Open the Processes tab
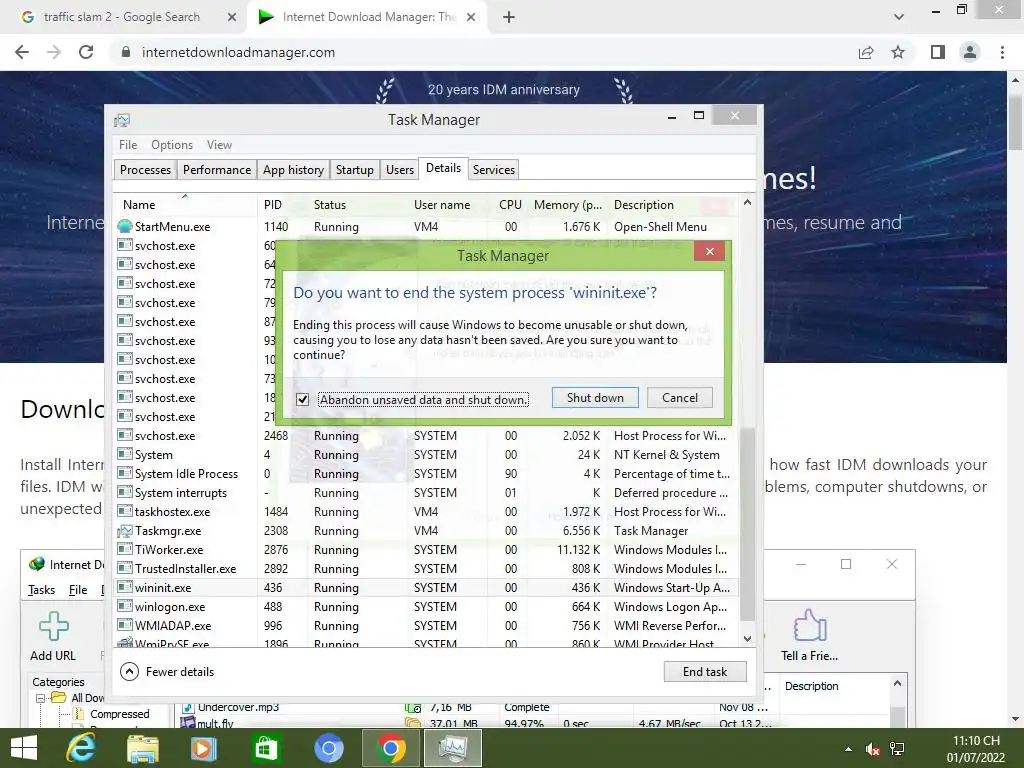The width and height of the screenshot is (1024, 768). click(145, 170)
